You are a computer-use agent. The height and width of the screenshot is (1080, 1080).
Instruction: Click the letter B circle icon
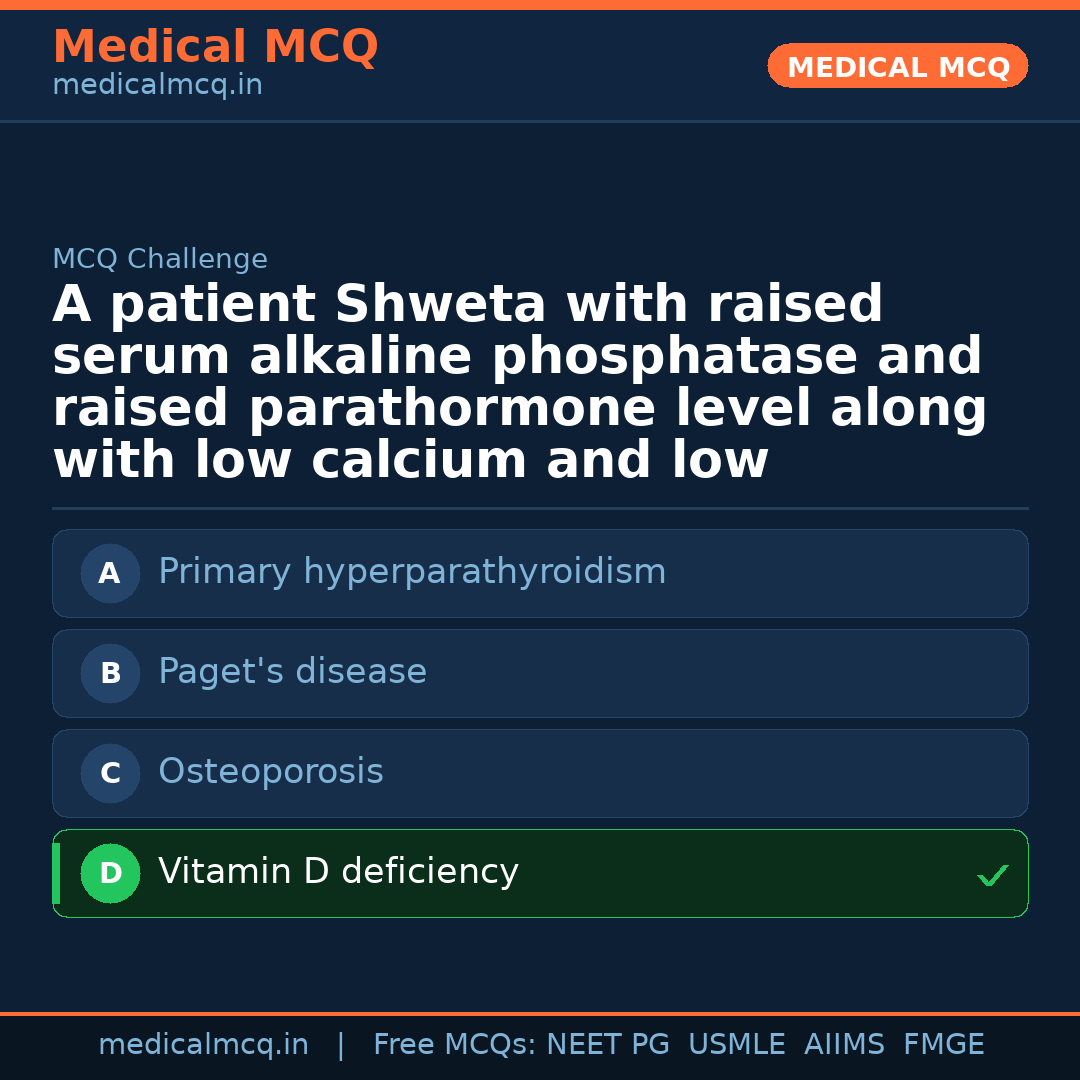point(110,673)
